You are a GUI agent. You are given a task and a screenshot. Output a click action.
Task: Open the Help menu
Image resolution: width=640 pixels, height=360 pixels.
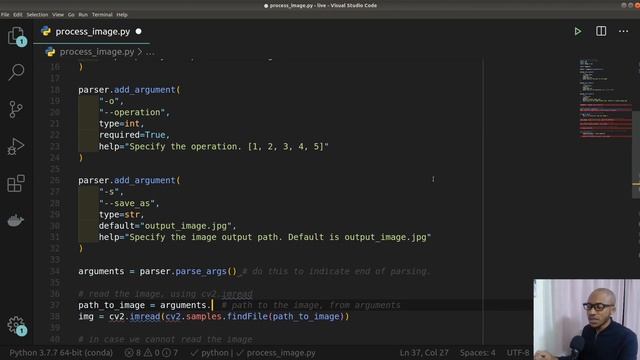coord(122,14)
